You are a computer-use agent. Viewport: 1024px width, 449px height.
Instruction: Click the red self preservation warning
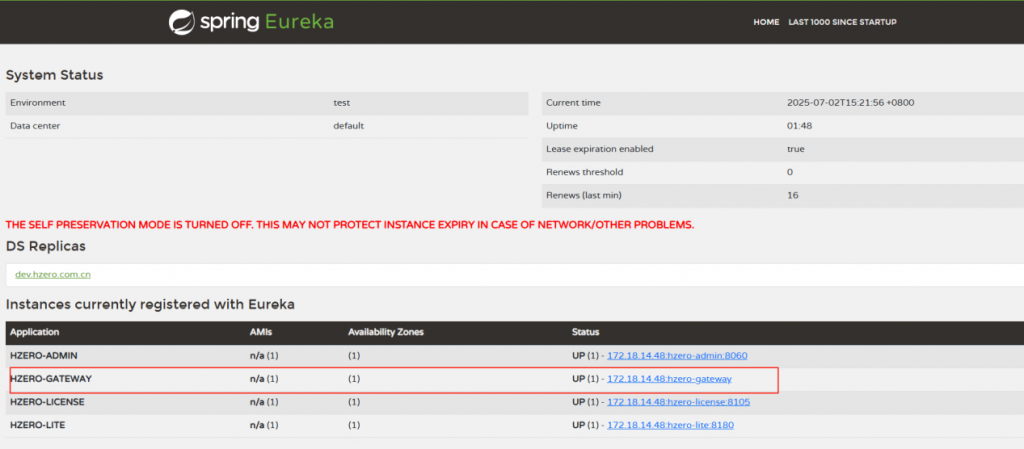click(x=350, y=224)
